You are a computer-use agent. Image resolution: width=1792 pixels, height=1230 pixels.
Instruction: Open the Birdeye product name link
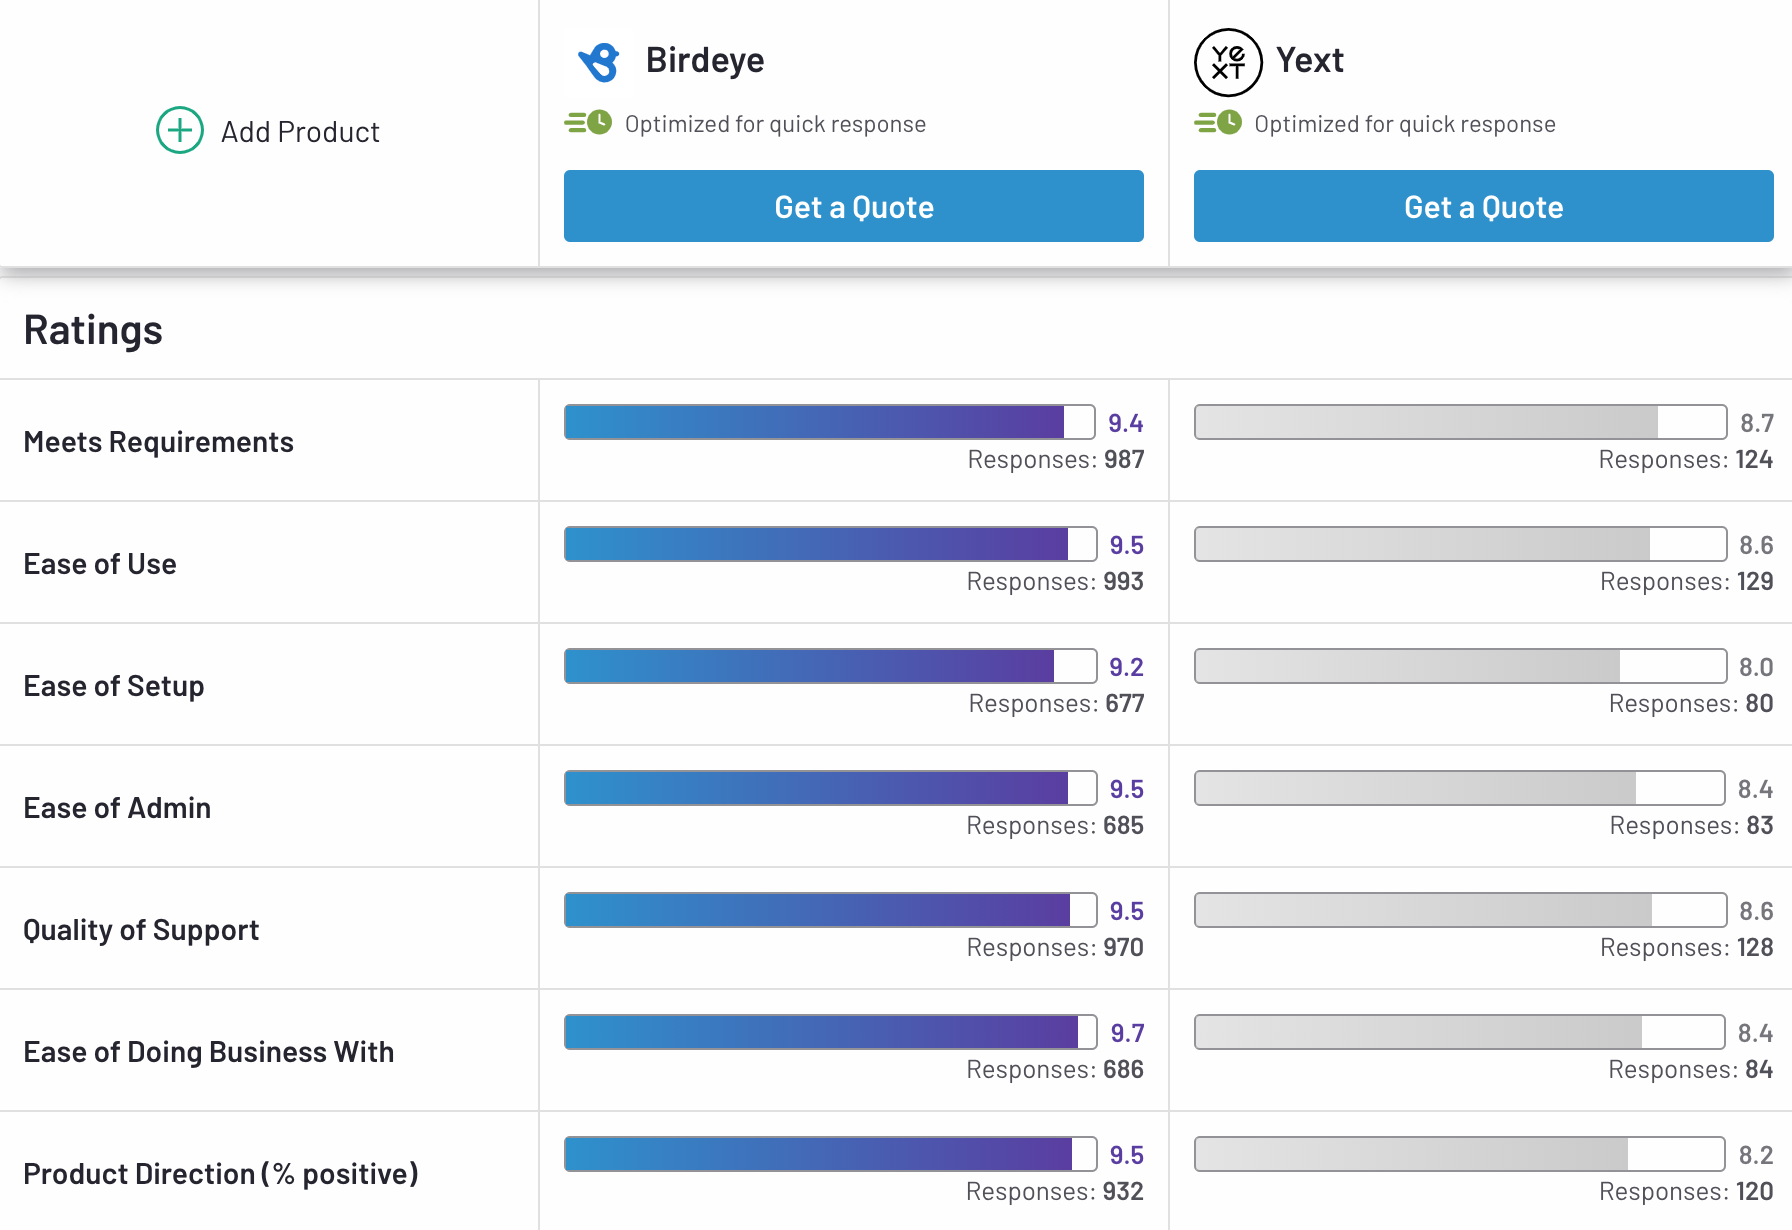(x=704, y=60)
